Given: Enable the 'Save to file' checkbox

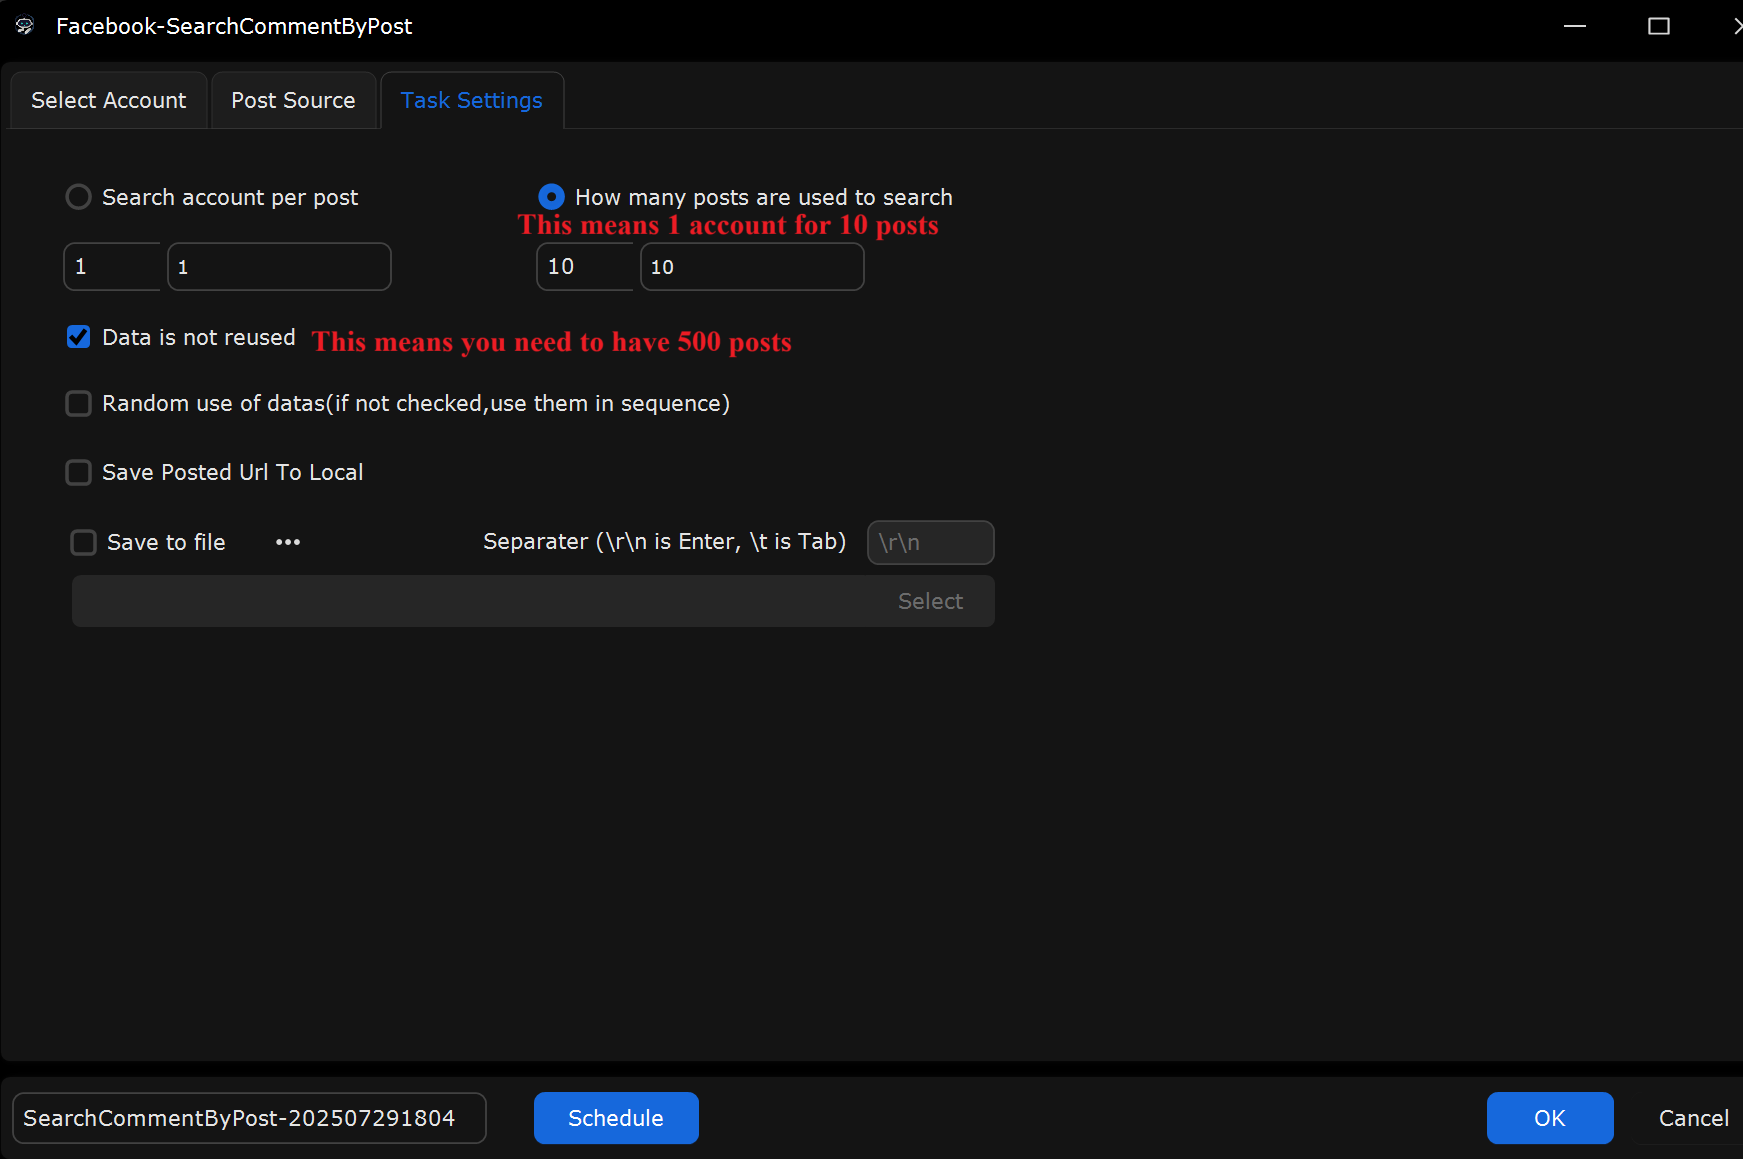Looking at the screenshot, I should pyautogui.click(x=83, y=542).
